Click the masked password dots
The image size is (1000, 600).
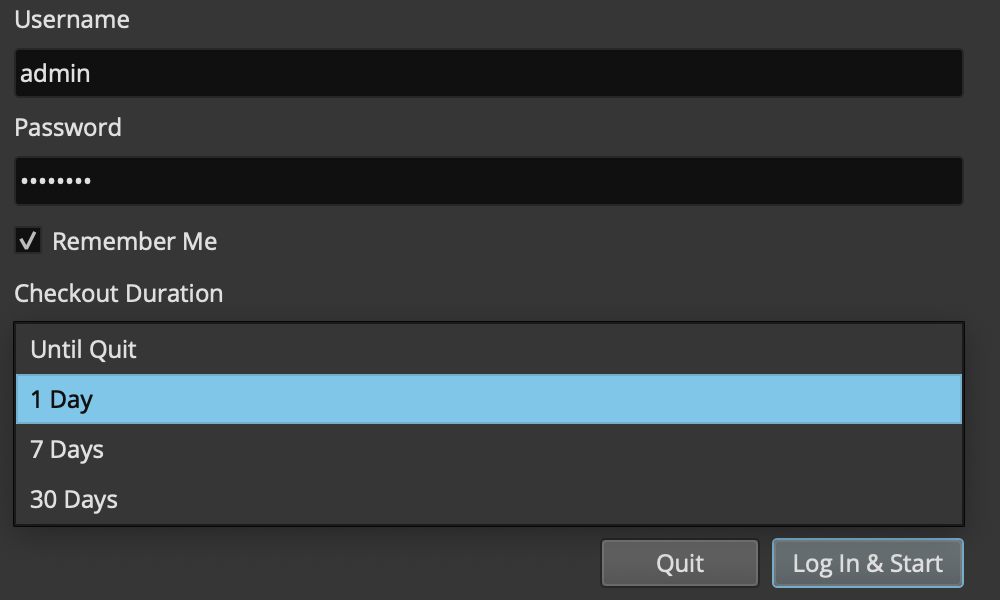click(56, 182)
